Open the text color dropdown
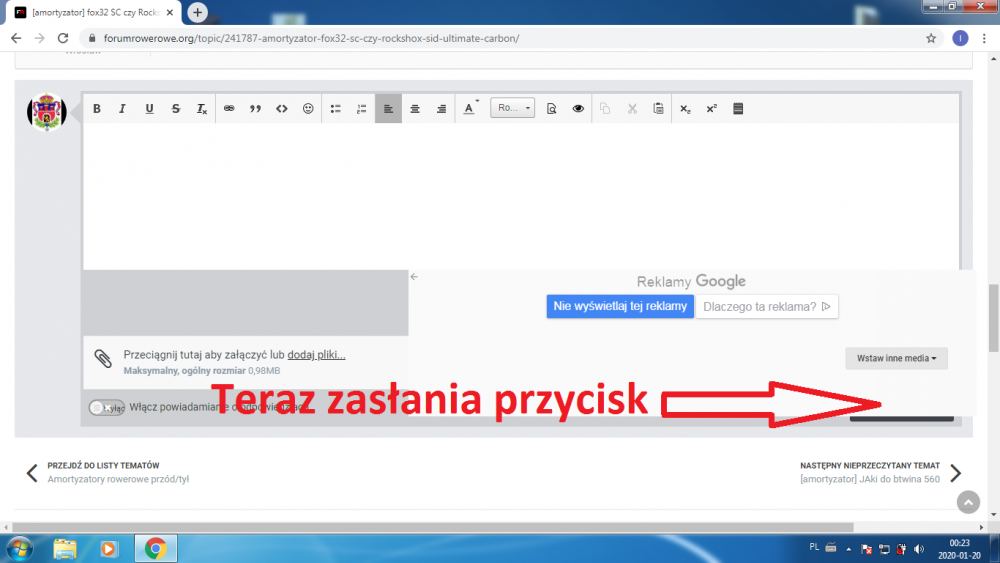This screenshot has height=563, width=1000. 470,109
